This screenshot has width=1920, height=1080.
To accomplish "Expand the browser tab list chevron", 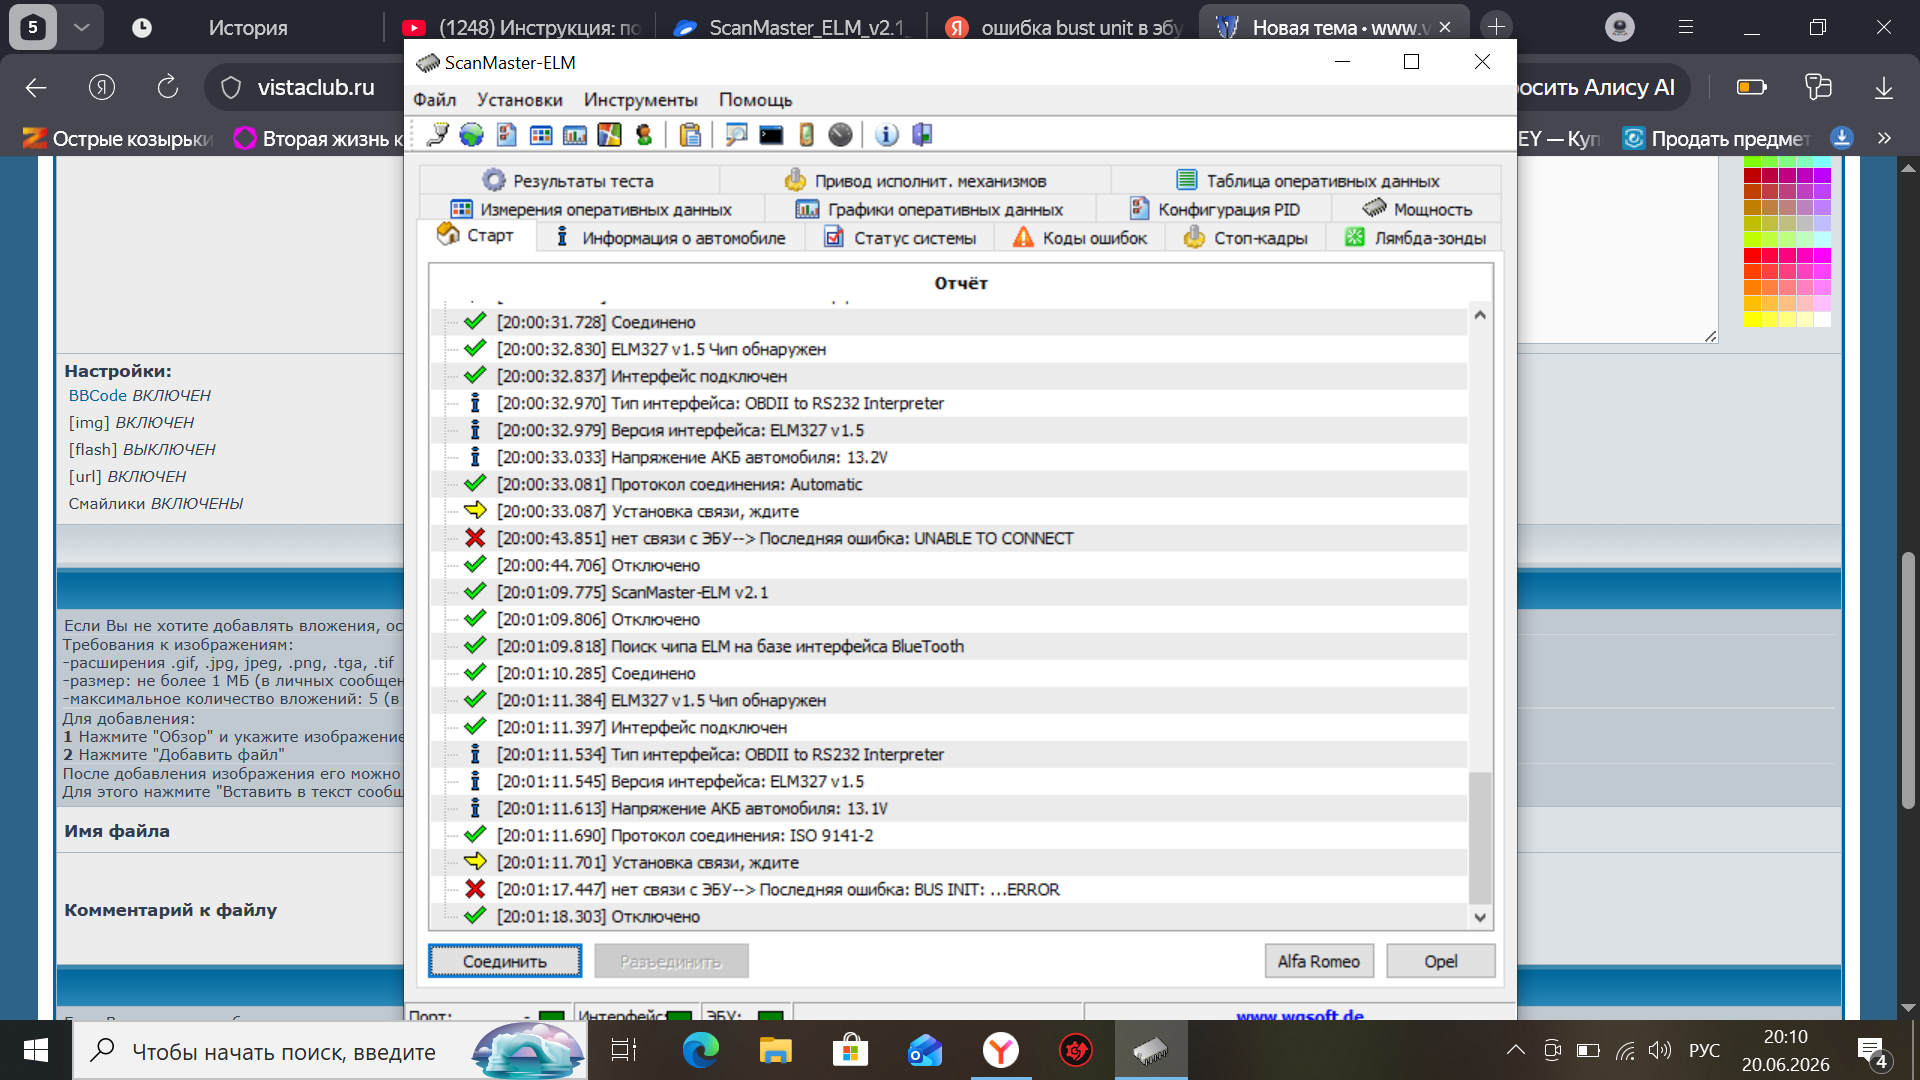I will tap(82, 27).
